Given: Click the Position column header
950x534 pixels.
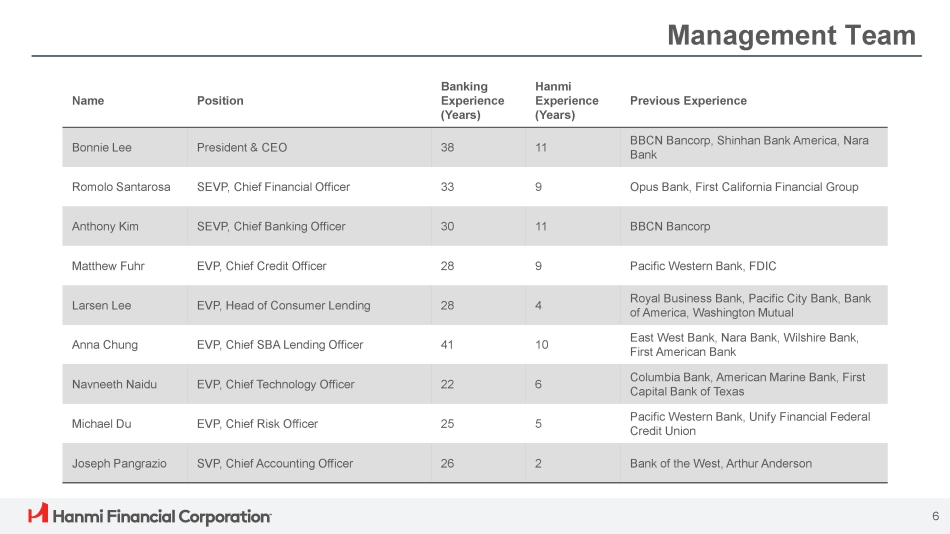Looking at the screenshot, I should coord(220,101).
